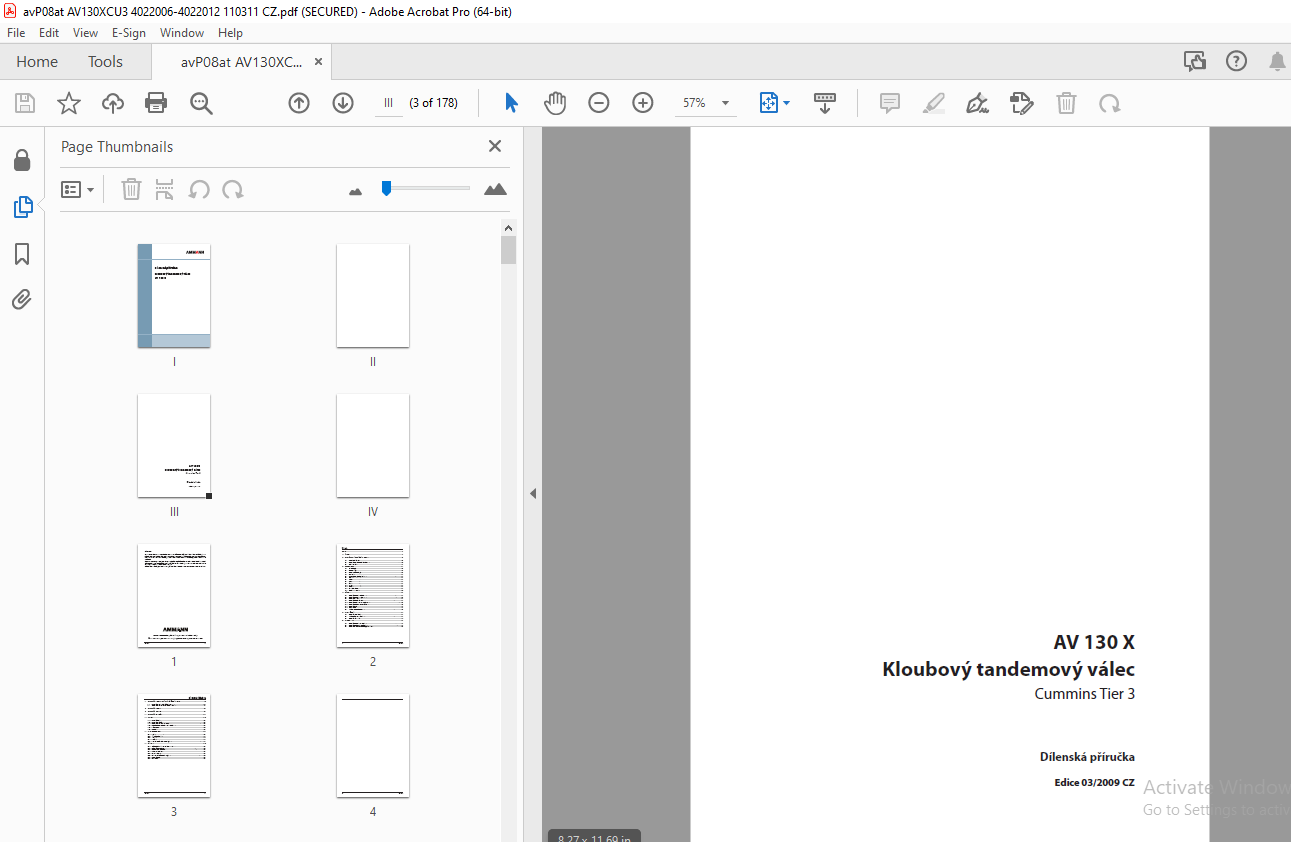Image resolution: width=1291 pixels, height=842 pixels.
Task: Open security lock panel in sidebar
Action: pyautogui.click(x=22, y=160)
